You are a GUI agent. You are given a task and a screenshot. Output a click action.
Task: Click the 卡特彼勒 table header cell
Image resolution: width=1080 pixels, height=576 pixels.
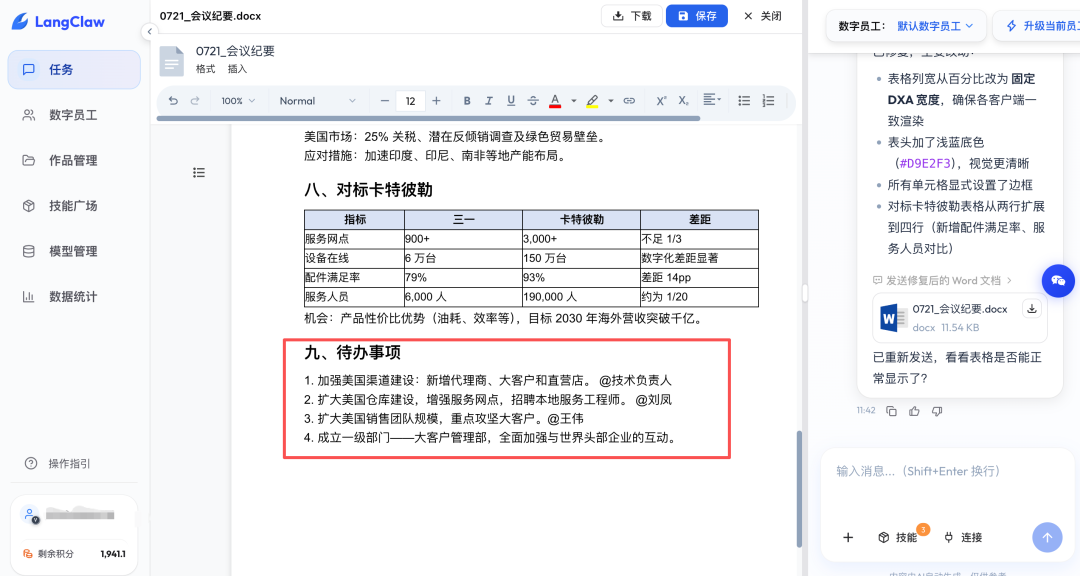pos(581,219)
